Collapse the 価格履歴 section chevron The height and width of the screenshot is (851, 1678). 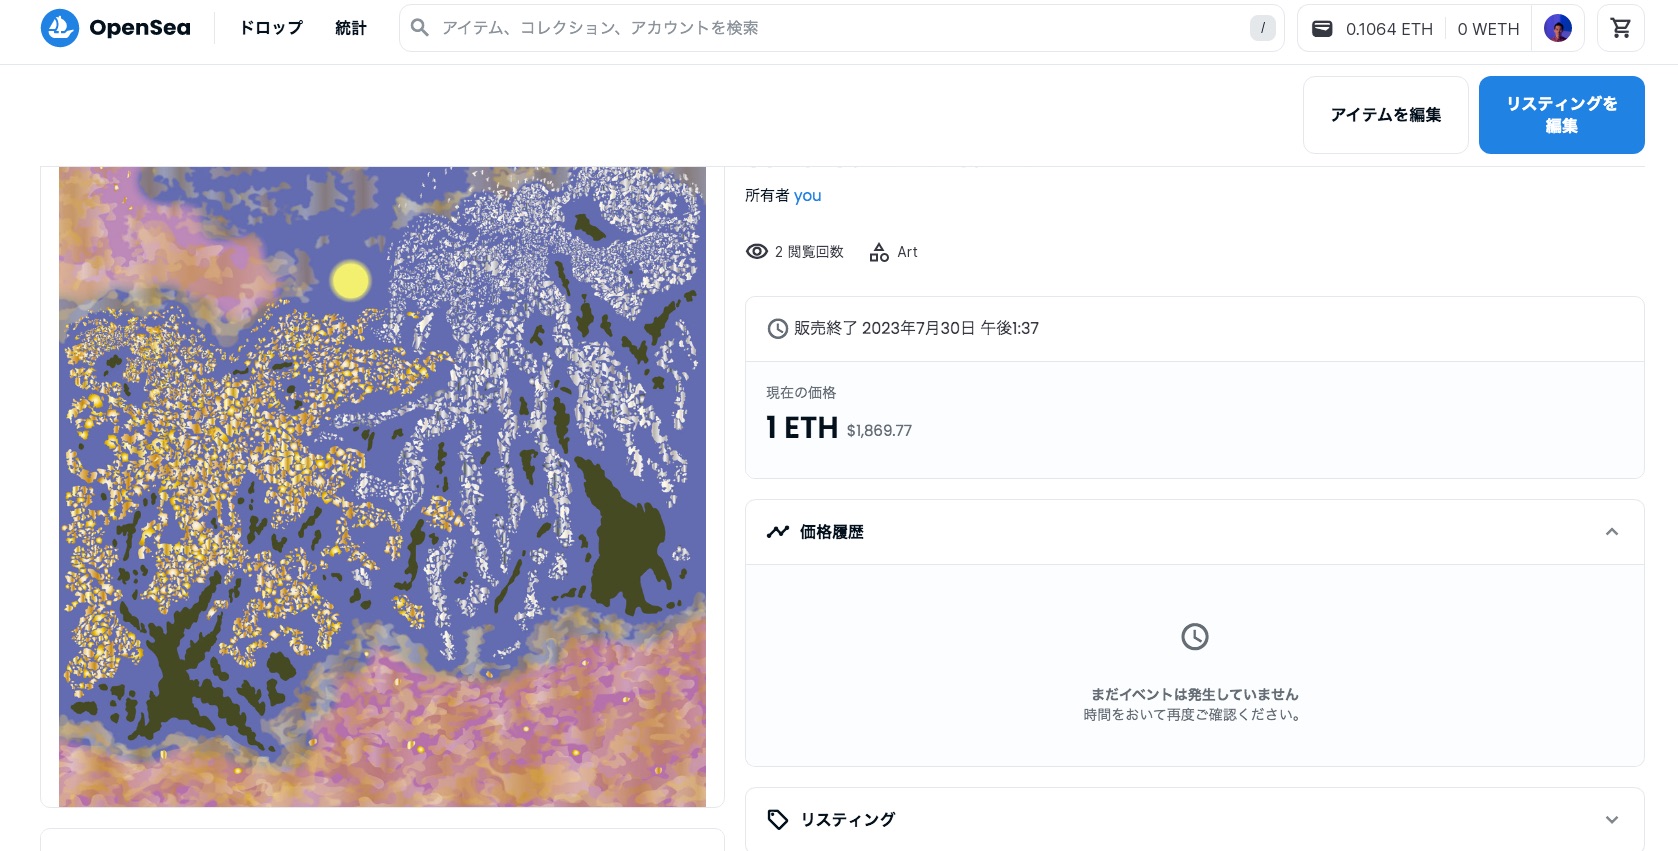[x=1612, y=532]
